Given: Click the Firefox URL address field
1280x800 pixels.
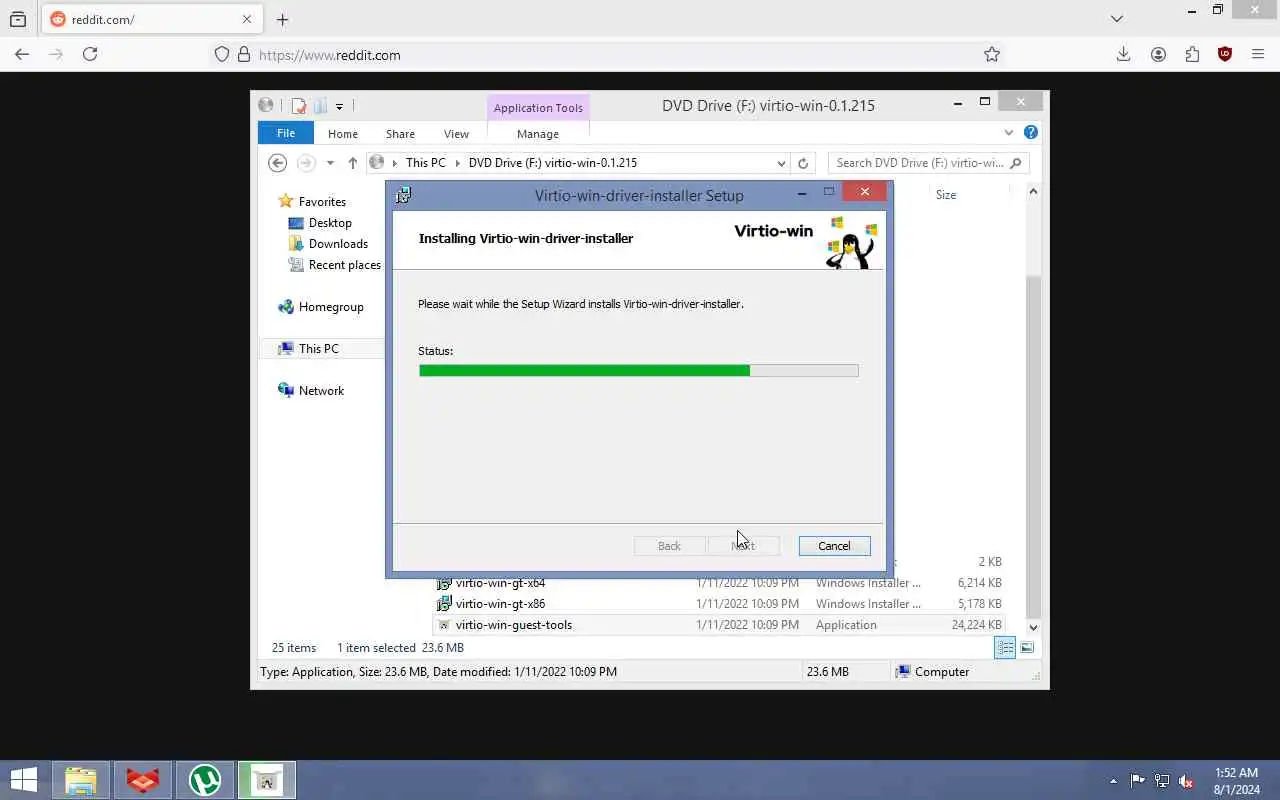Looking at the screenshot, I should (x=610, y=55).
